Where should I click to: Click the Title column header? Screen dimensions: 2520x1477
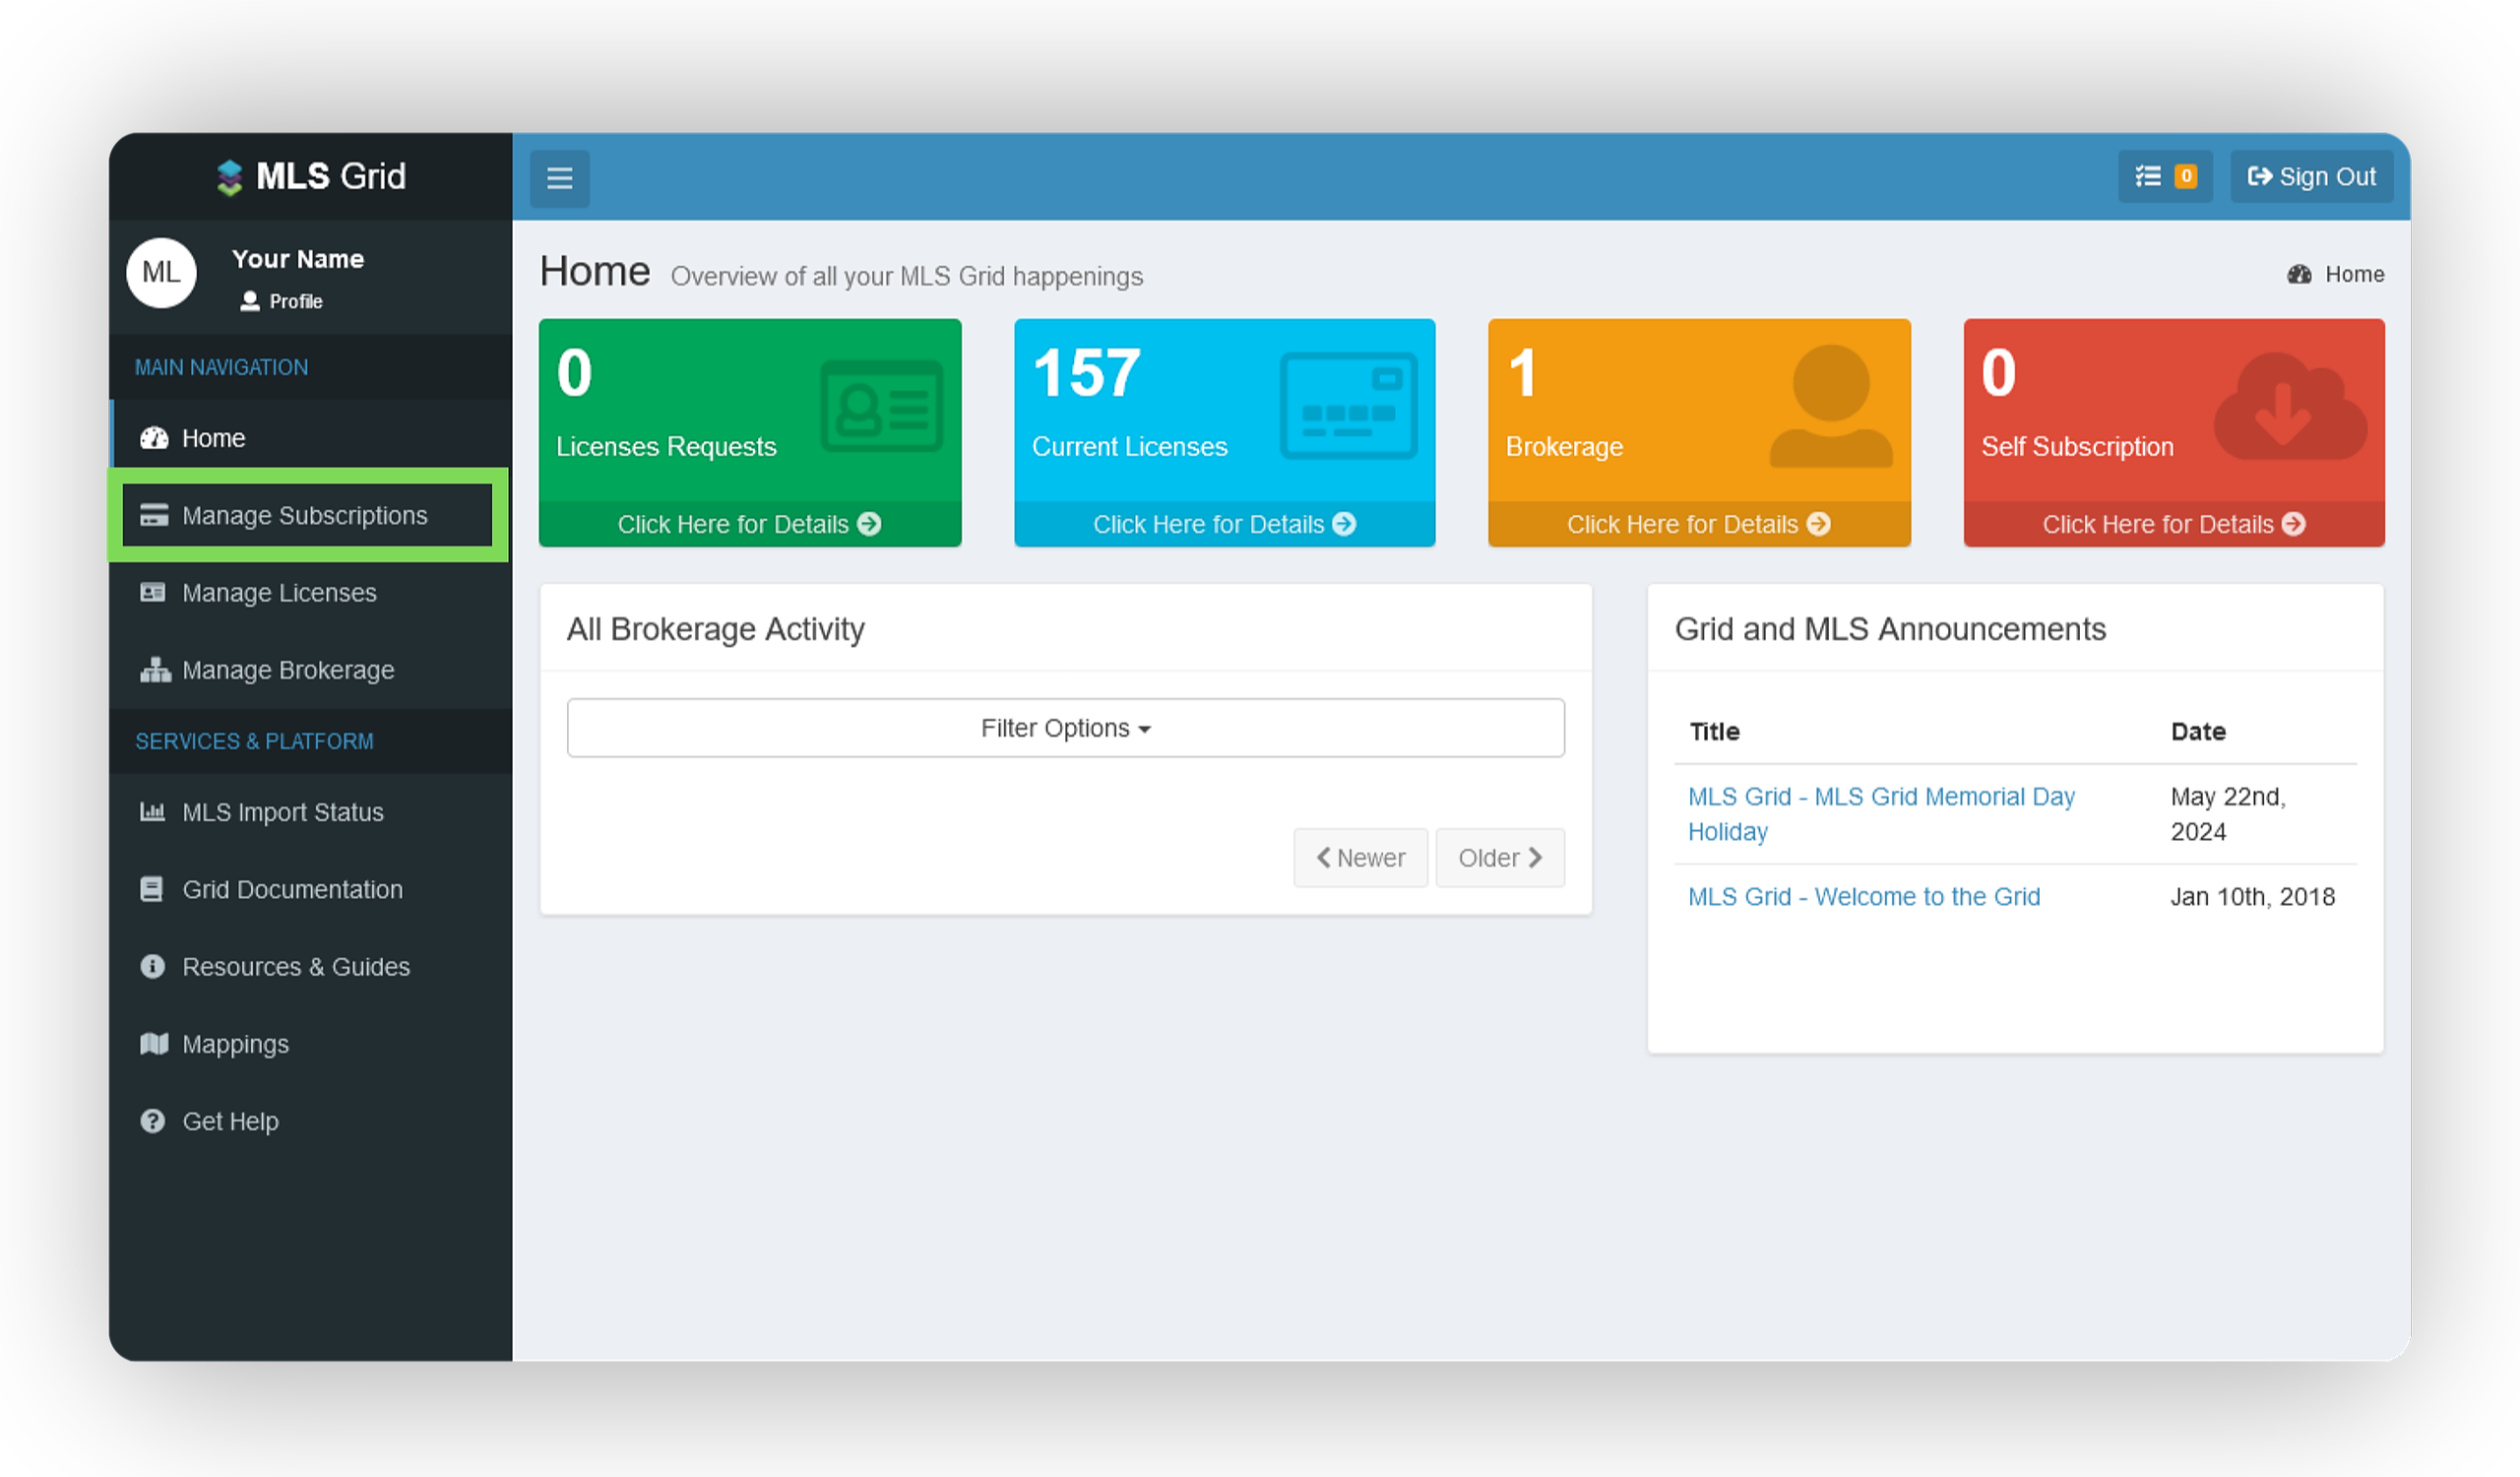[1714, 732]
